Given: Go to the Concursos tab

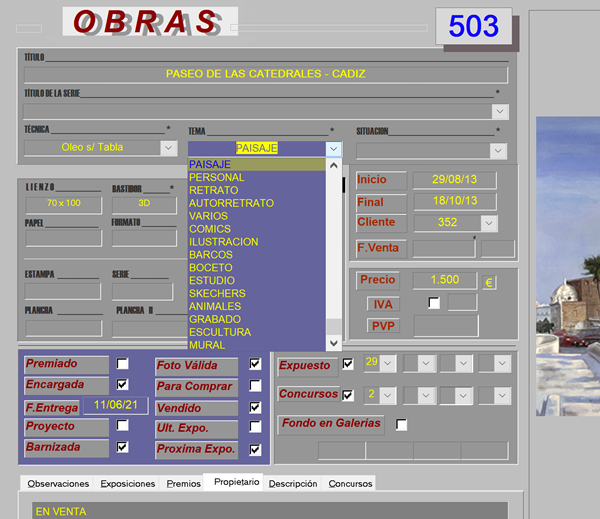Looking at the screenshot, I should coord(350,484).
